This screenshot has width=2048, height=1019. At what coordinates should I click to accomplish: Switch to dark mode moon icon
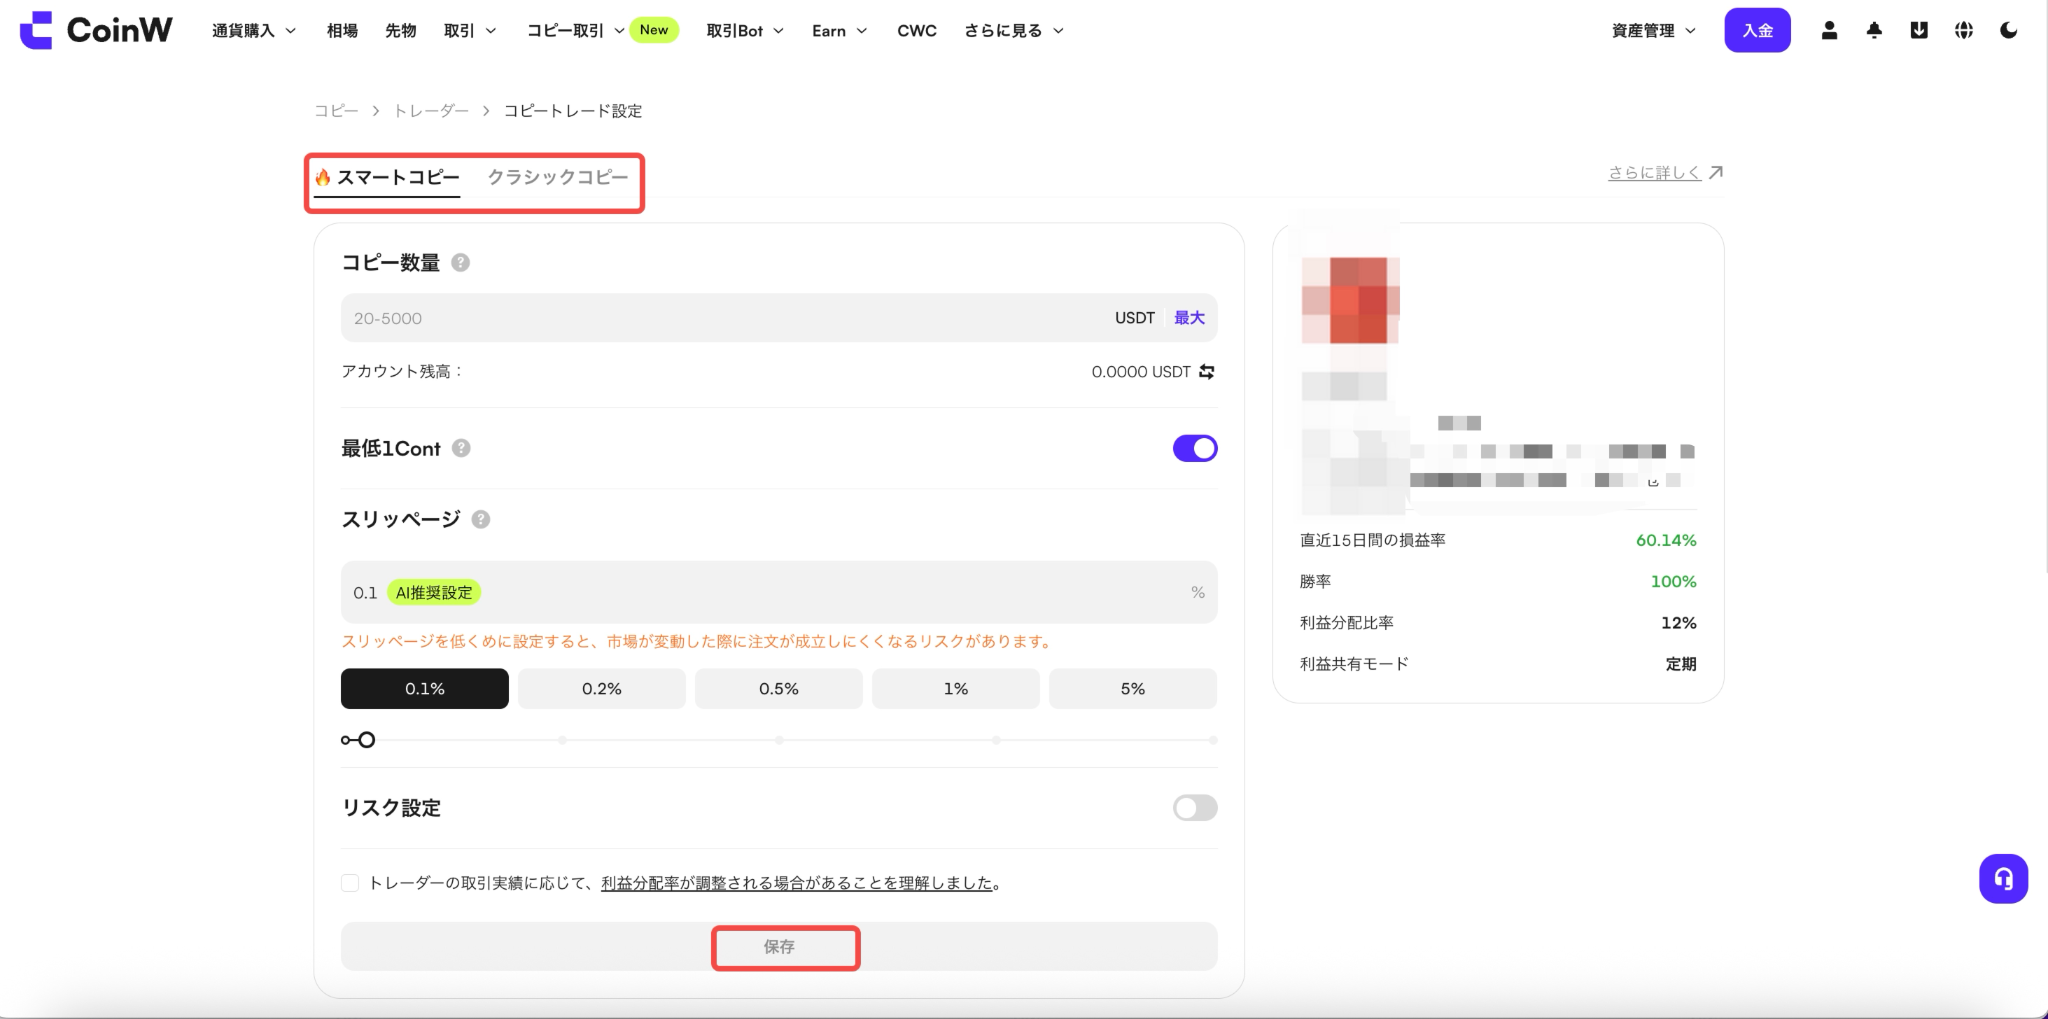tap(2008, 31)
